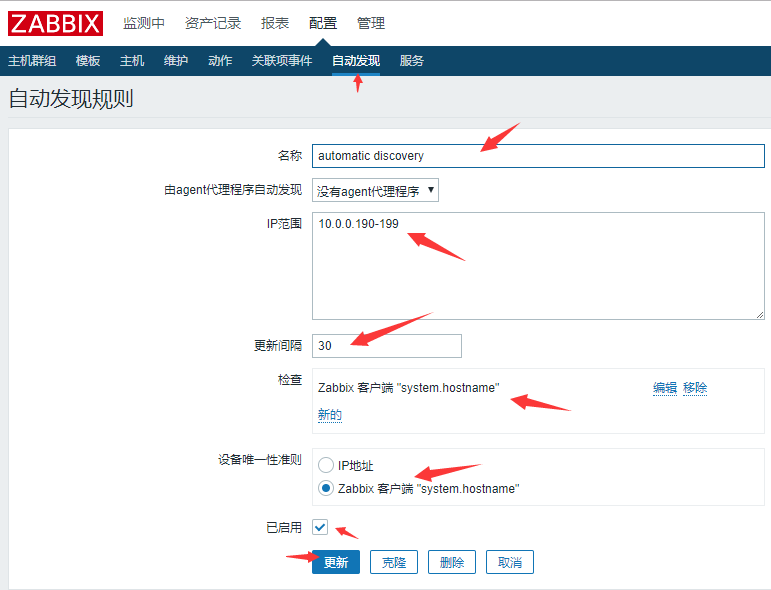The image size is (771, 590).
Task: Focus the 更新间隔 field showing 30
Action: pyautogui.click(x=387, y=346)
